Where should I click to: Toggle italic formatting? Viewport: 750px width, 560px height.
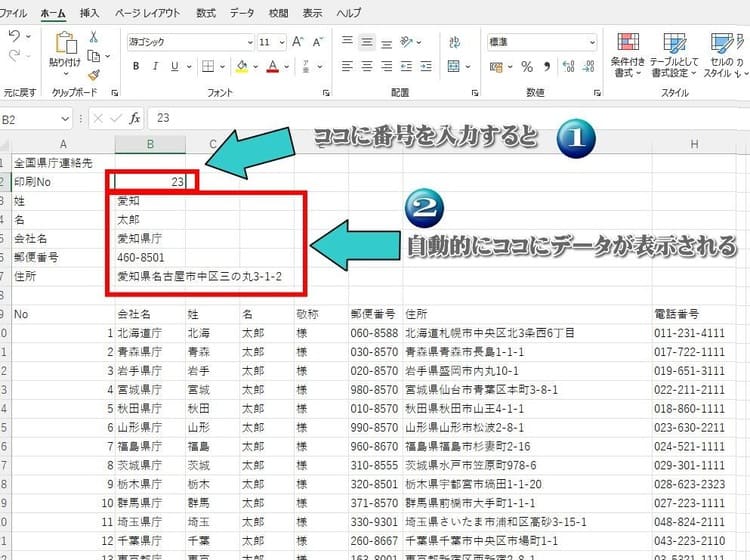pos(155,66)
